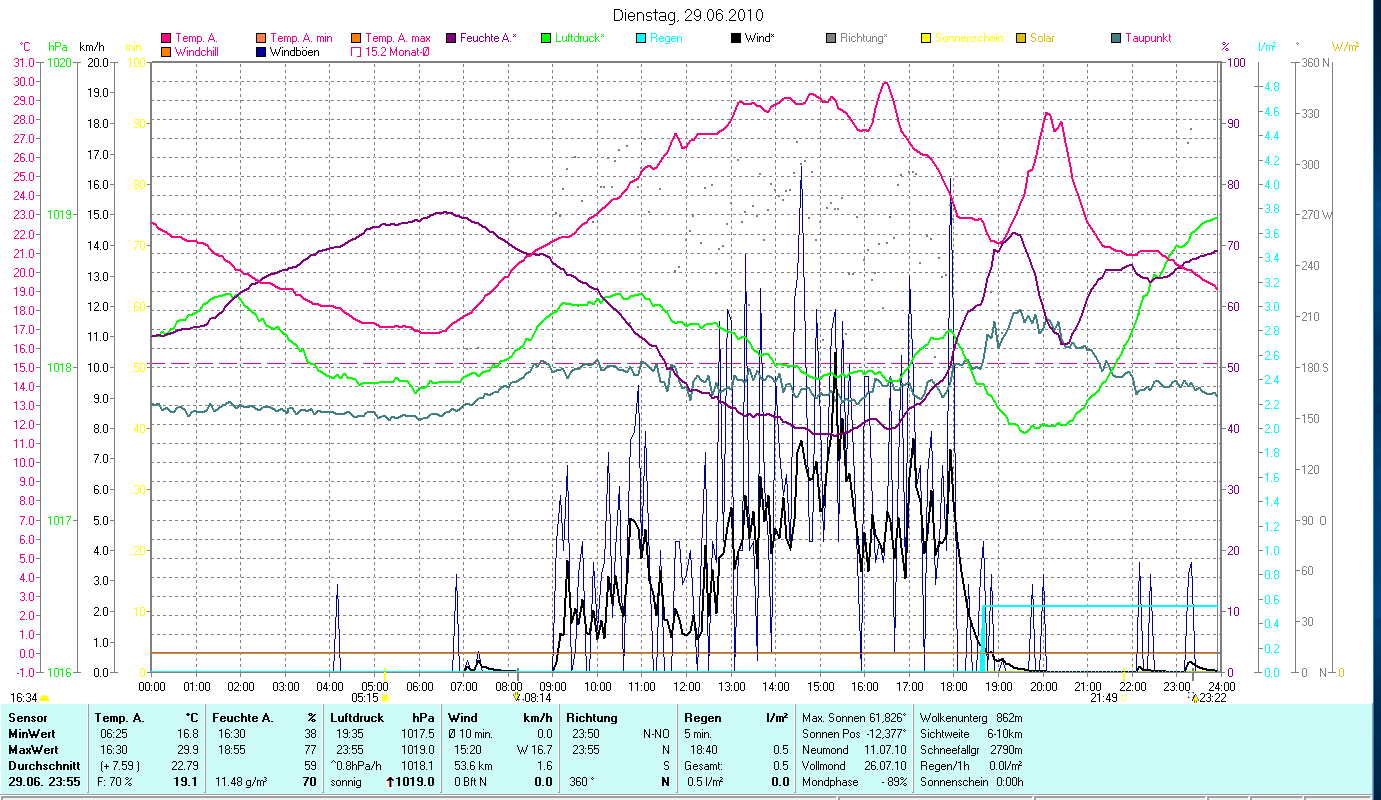Click the max wind value 'W 16.7'
The width and height of the screenshot is (1381, 800).
pos(534,750)
